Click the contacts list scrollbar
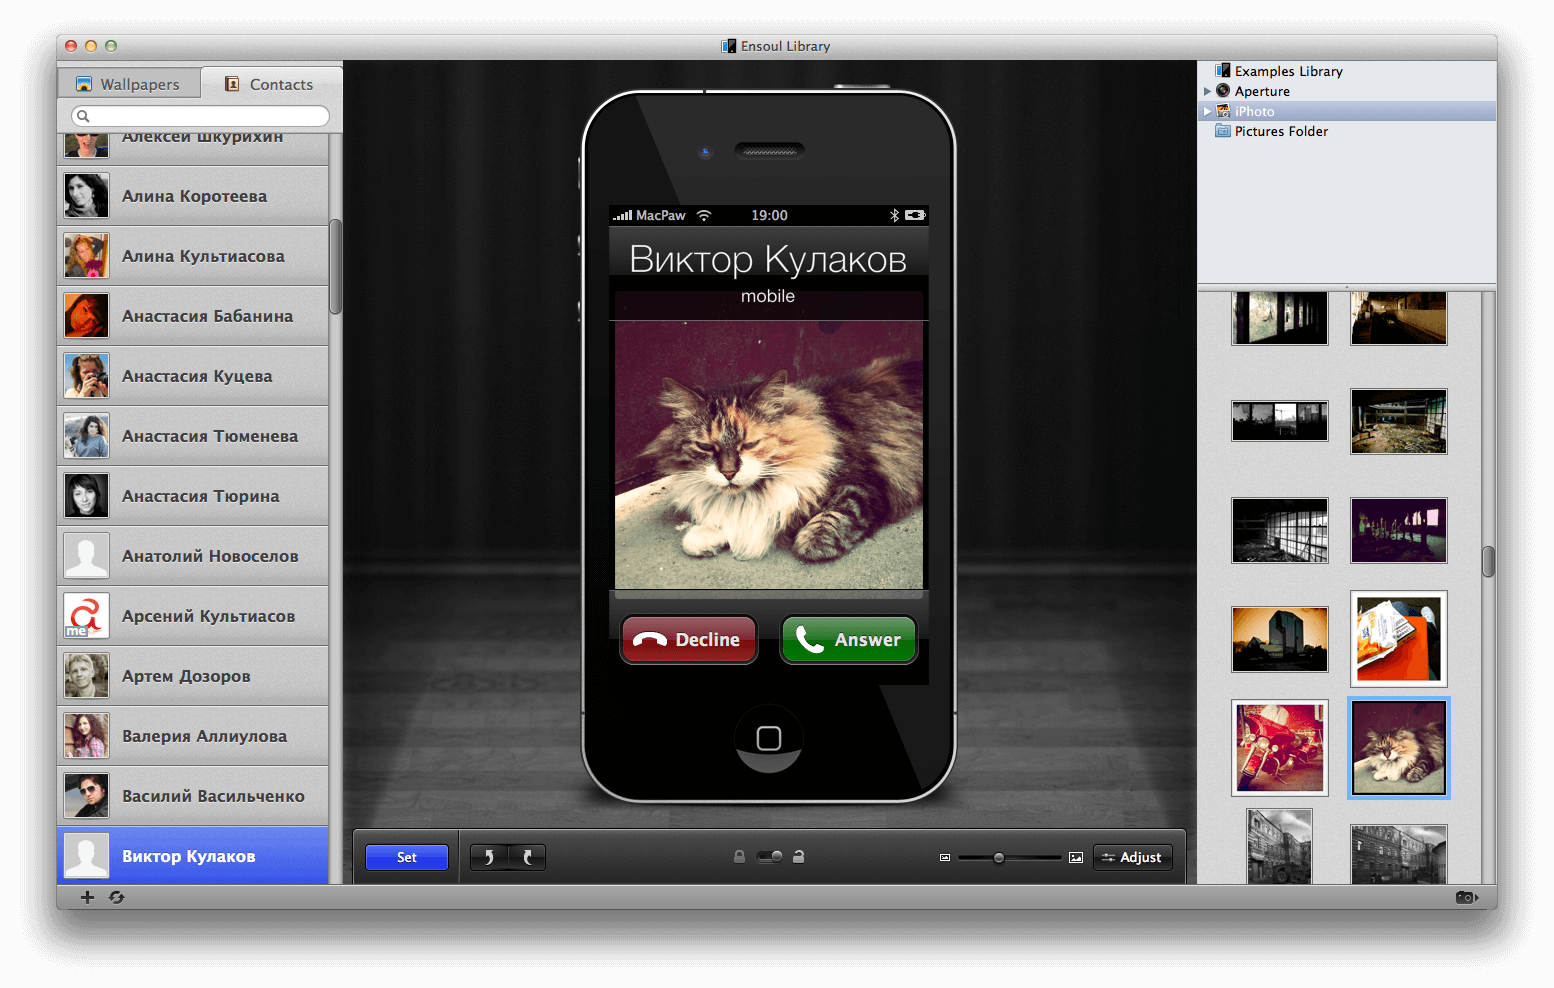The image size is (1554, 988). [336, 266]
